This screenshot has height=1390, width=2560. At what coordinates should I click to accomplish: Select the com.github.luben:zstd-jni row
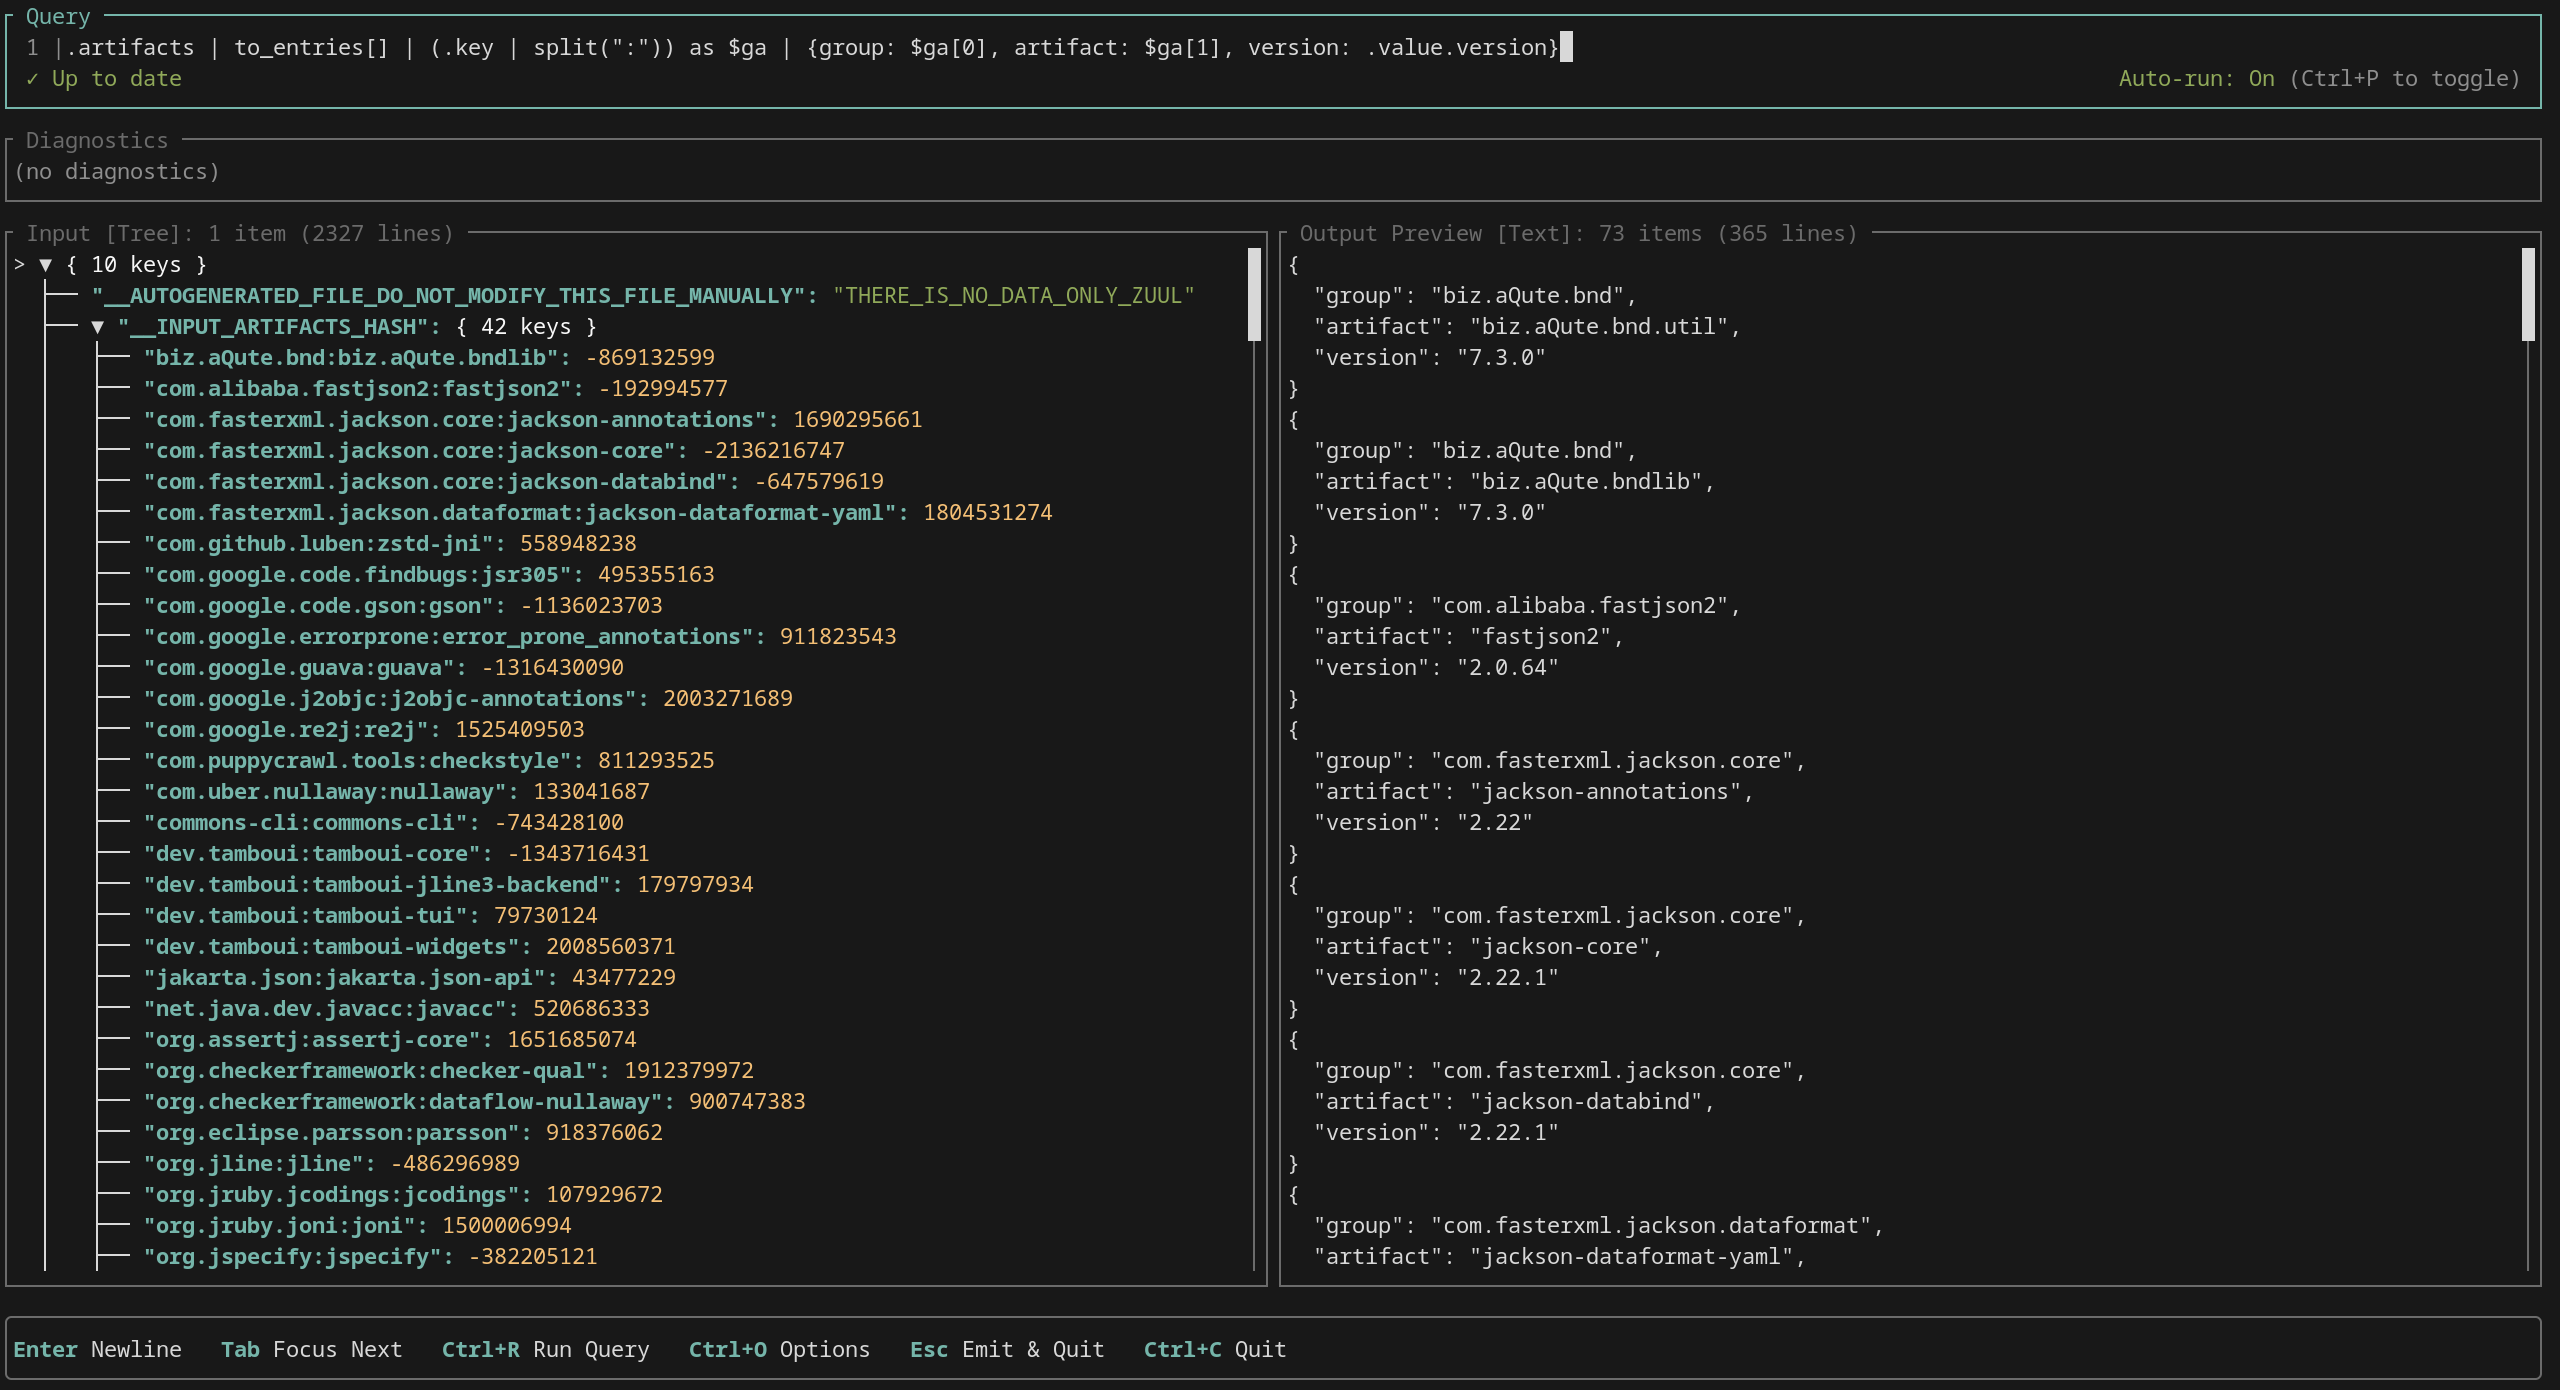pos(389,544)
